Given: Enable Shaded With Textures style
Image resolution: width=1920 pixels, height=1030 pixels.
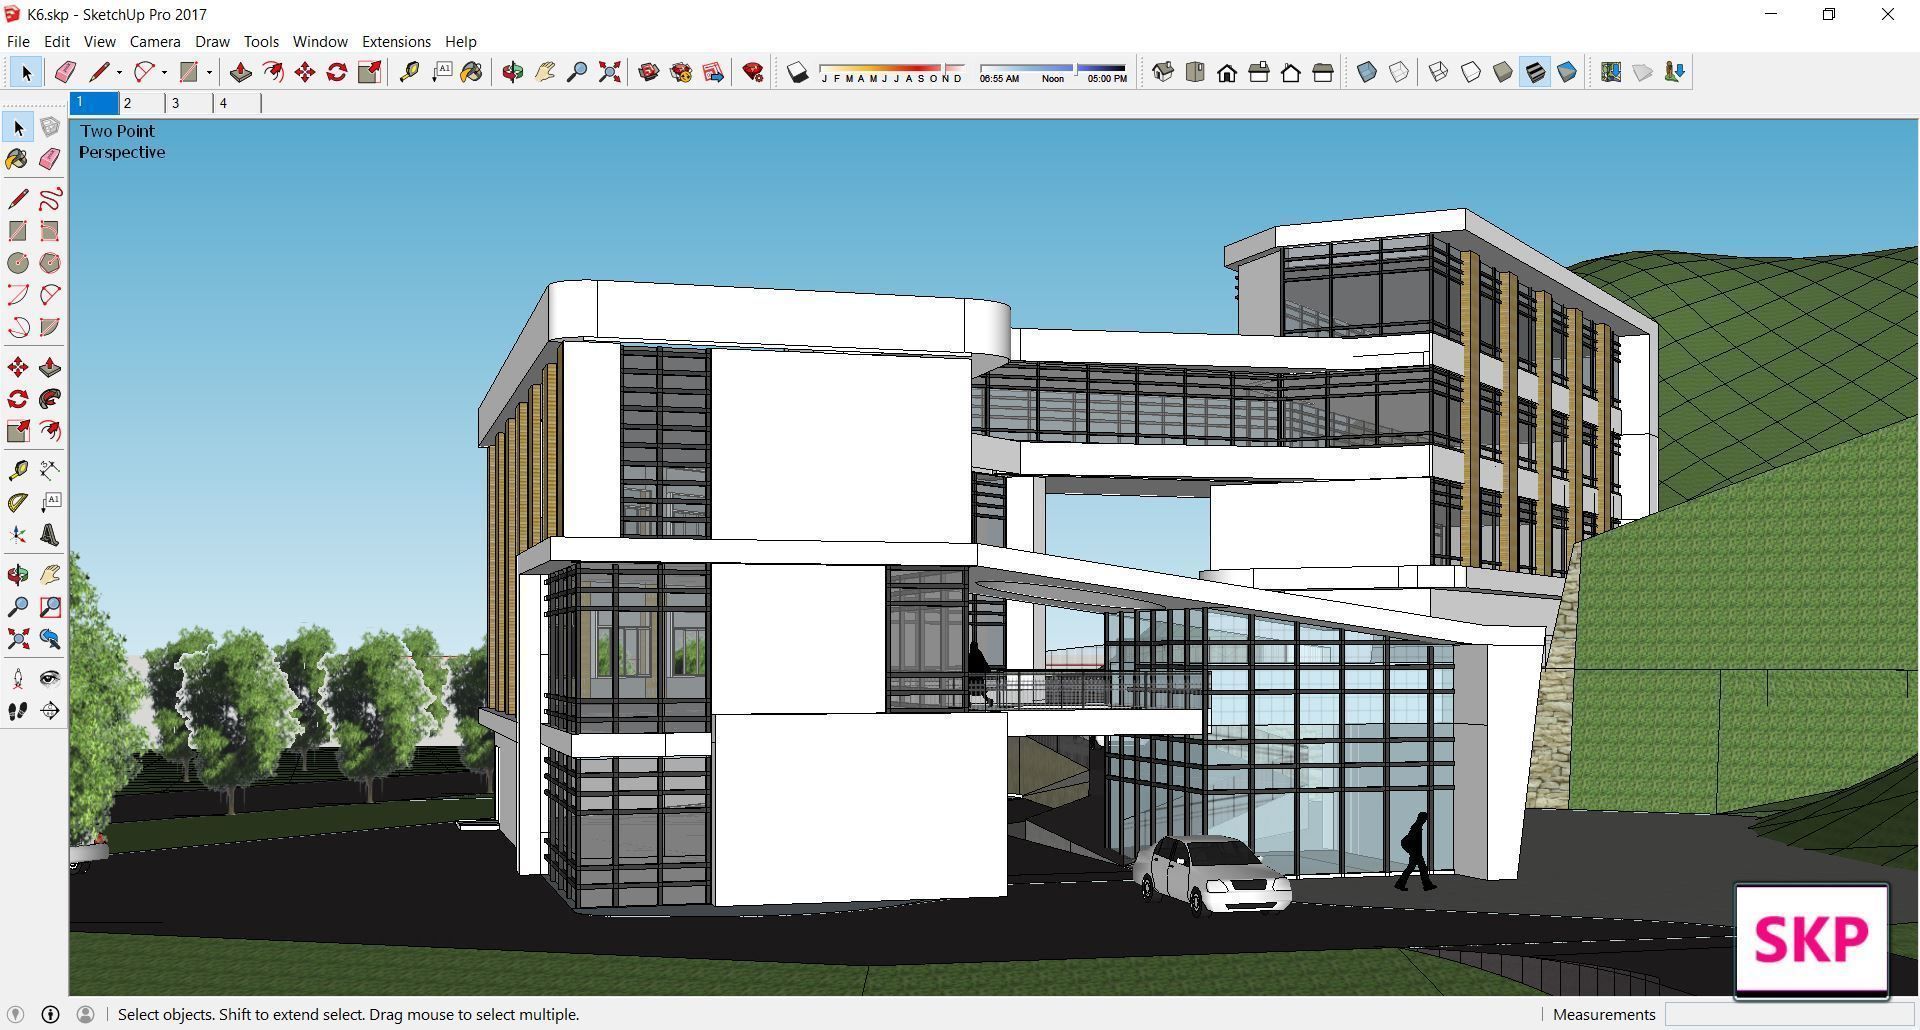Looking at the screenshot, I should point(1535,72).
